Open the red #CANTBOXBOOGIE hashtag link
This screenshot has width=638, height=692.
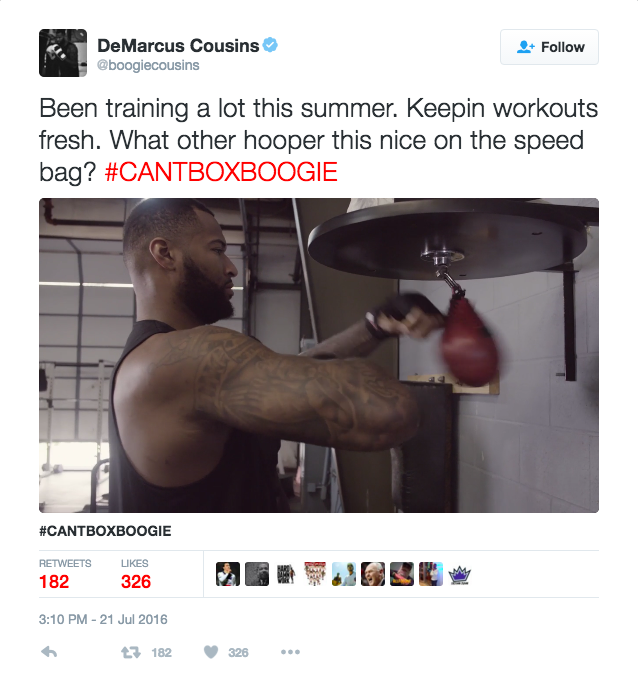coord(221,172)
